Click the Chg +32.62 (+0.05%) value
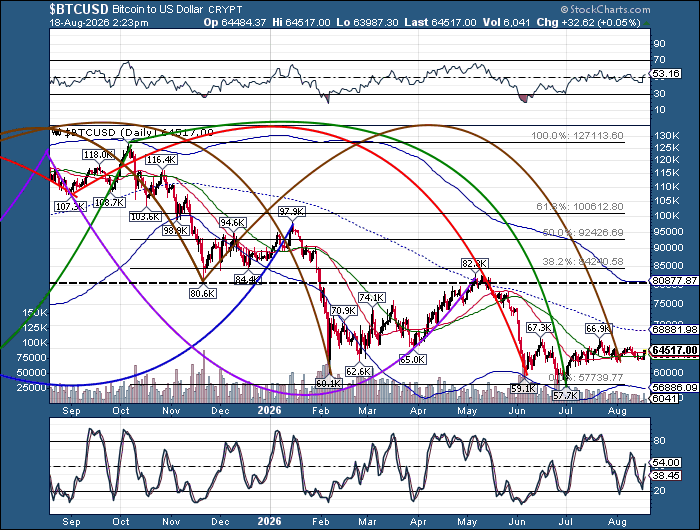Screen dimensions: 700x530 [x=588, y=22]
